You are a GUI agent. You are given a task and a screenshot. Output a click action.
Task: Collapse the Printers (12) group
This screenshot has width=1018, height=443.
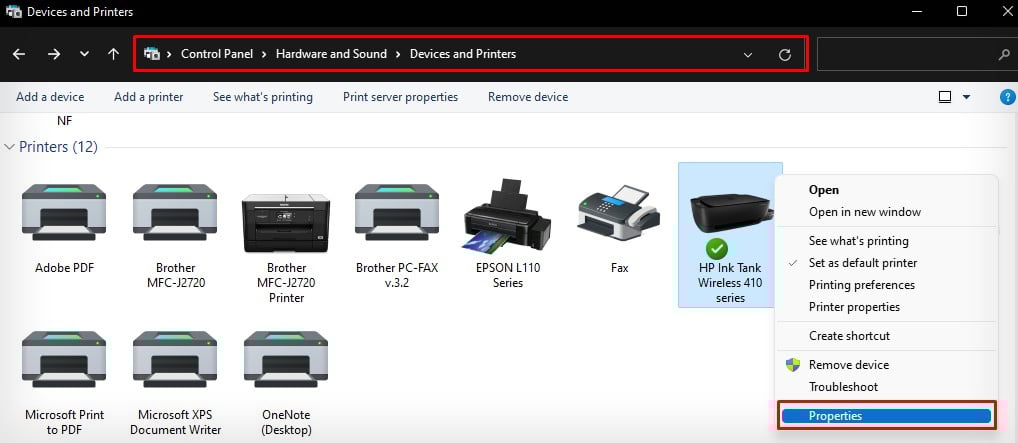tap(9, 147)
